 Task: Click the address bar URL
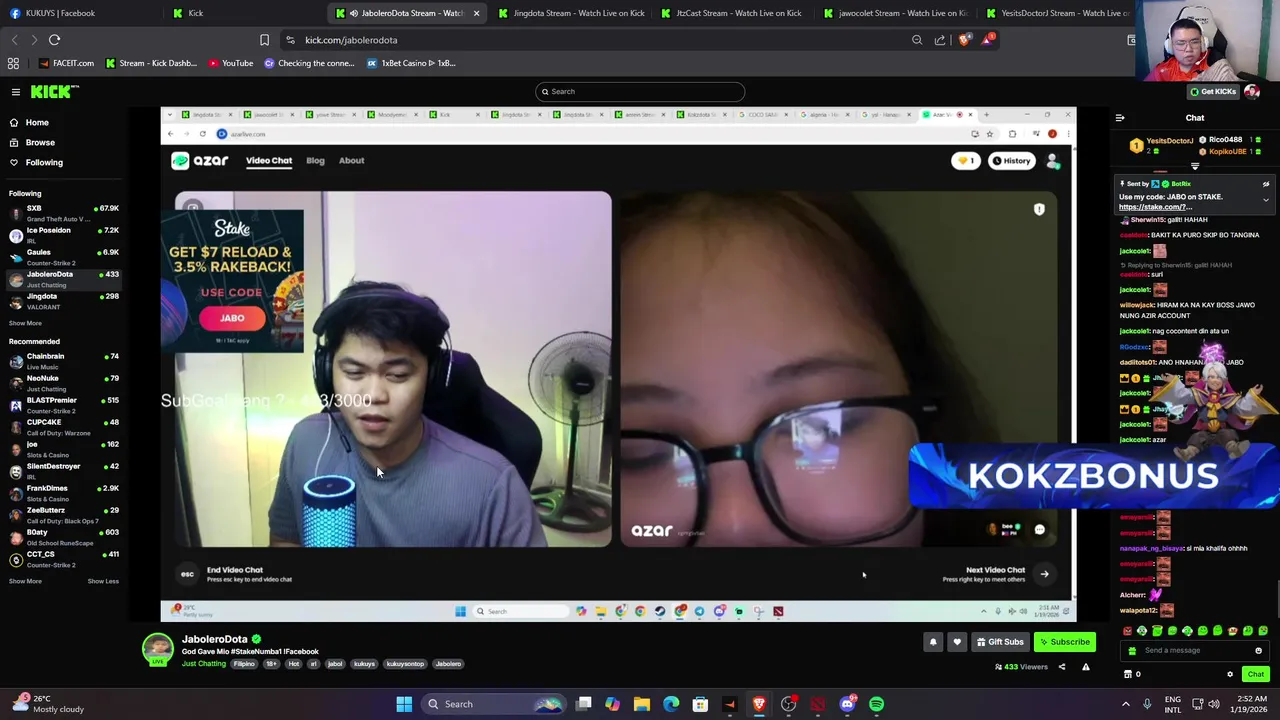(351, 40)
